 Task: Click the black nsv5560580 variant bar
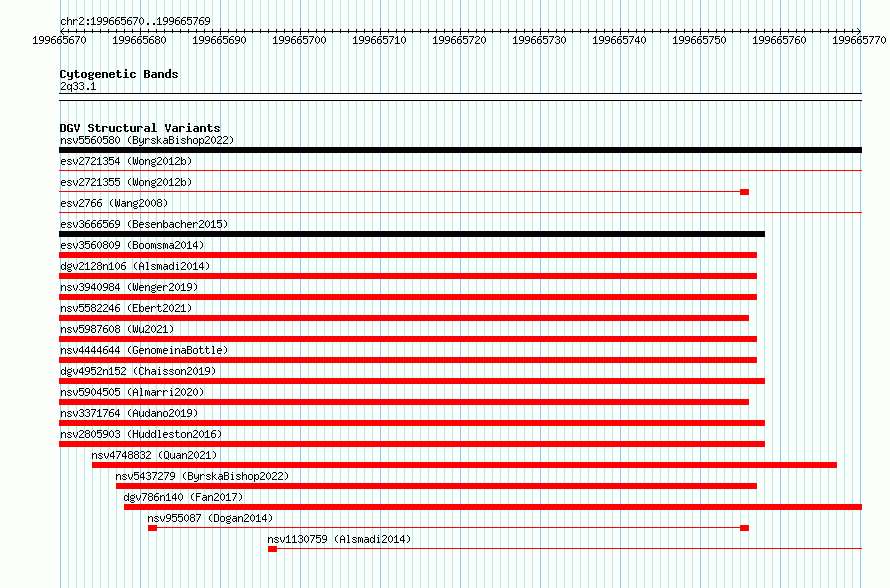click(x=460, y=150)
